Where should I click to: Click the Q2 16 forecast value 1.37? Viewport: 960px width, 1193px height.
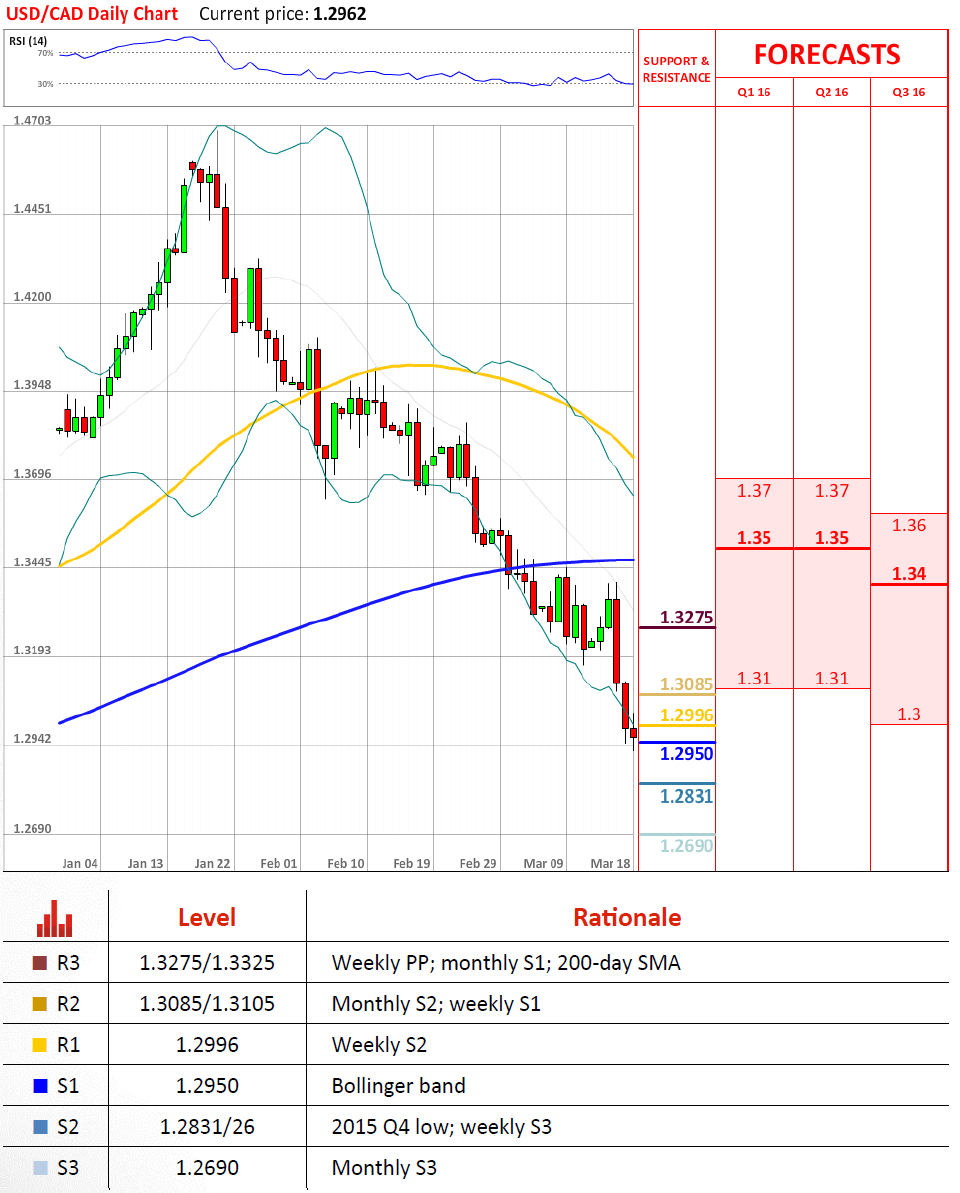click(831, 491)
